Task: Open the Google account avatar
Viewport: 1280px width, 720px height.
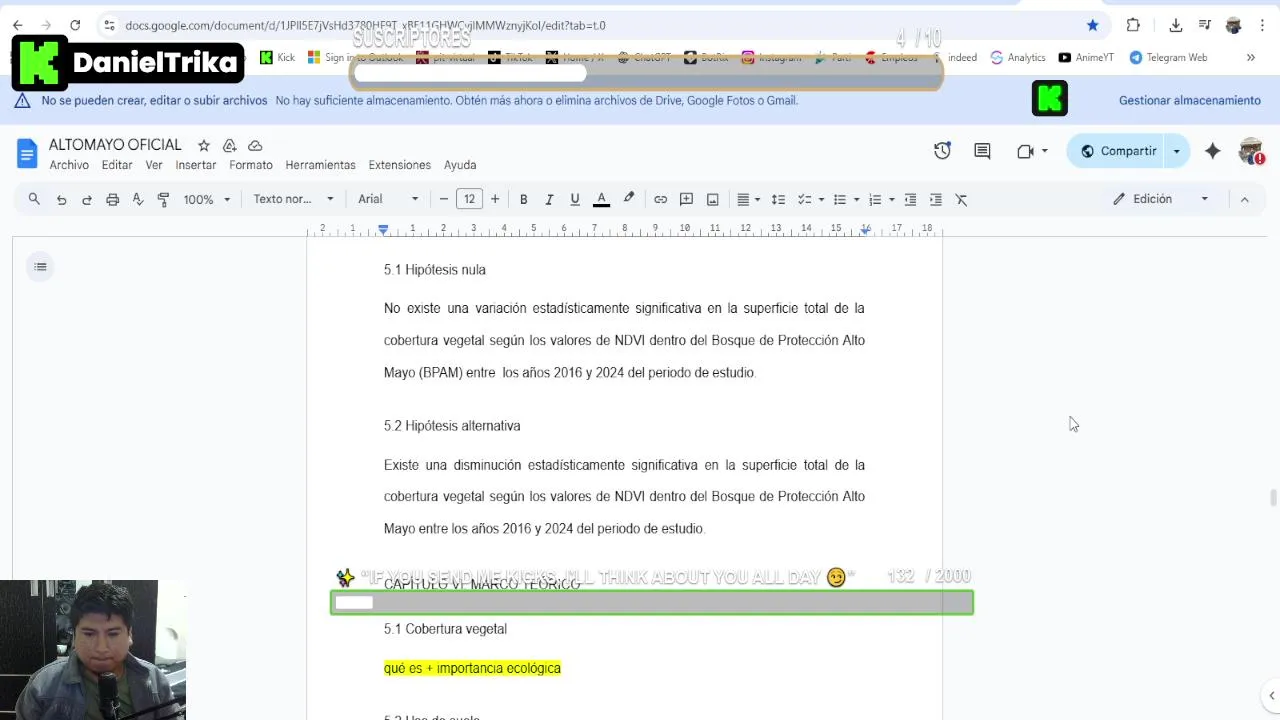Action: (x=1251, y=151)
